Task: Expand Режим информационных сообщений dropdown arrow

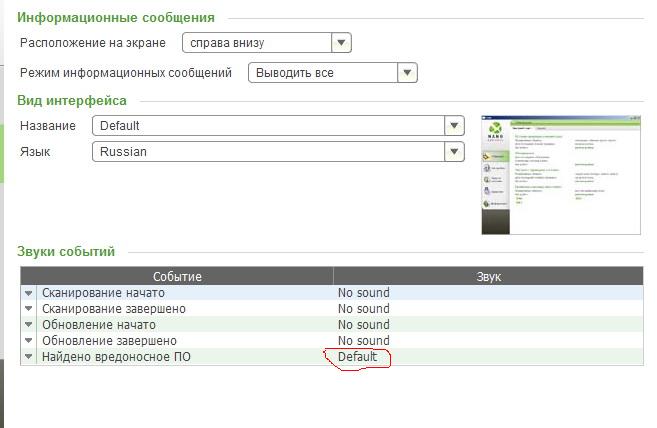Action: pyautogui.click(x=406, y=73)
